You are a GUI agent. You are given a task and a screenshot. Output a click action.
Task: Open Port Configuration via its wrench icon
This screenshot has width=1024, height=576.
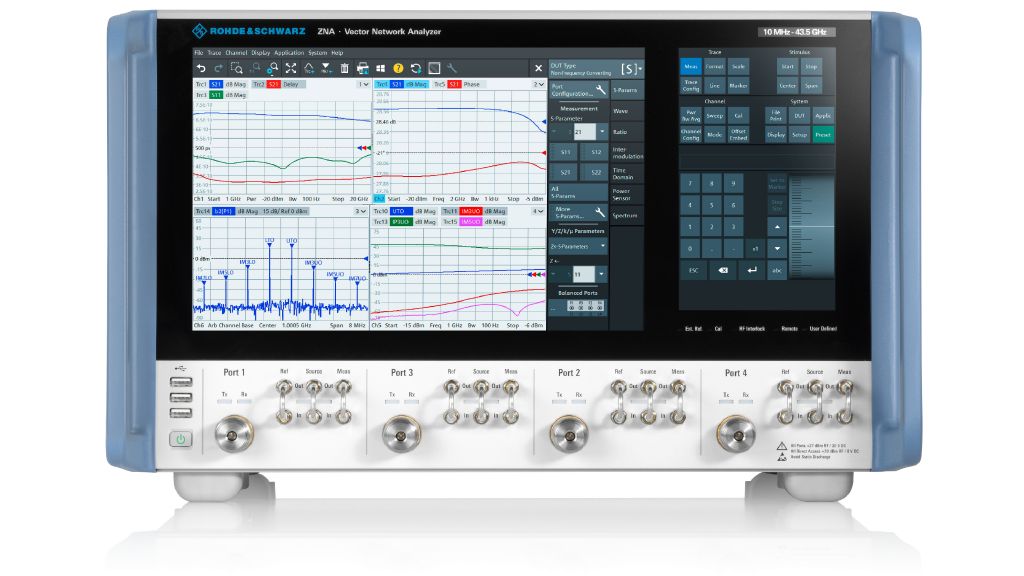click(600, 88)
